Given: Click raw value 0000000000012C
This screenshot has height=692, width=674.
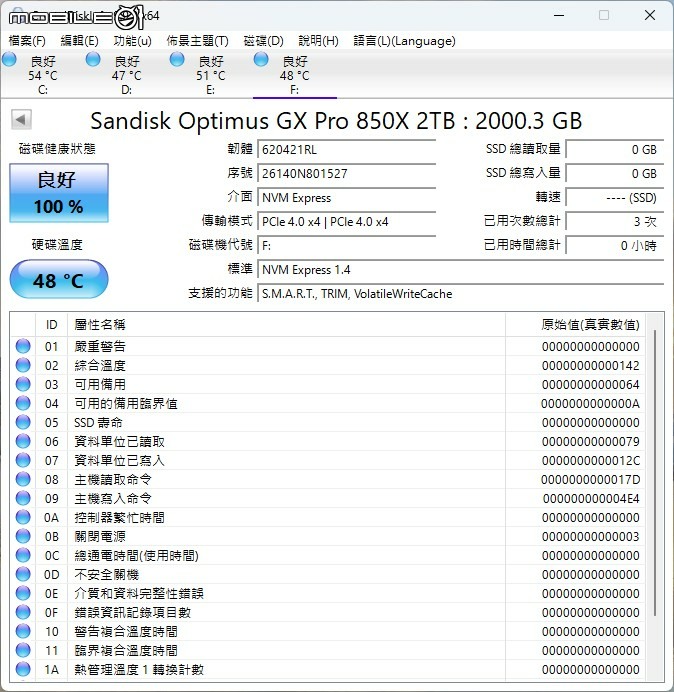Looking at the screenshot, I should click(591, 460).
